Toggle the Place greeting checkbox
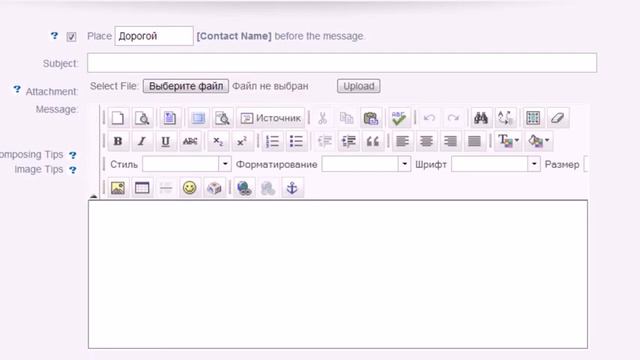Screen dimensions: 640x360 tap(71, 37)
